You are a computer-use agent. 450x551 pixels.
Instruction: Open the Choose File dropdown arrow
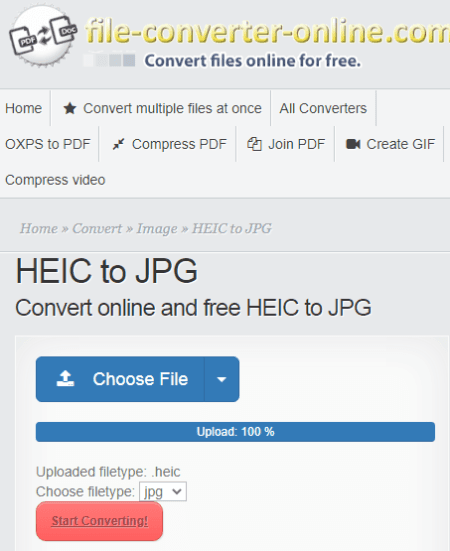coord(222,379)
